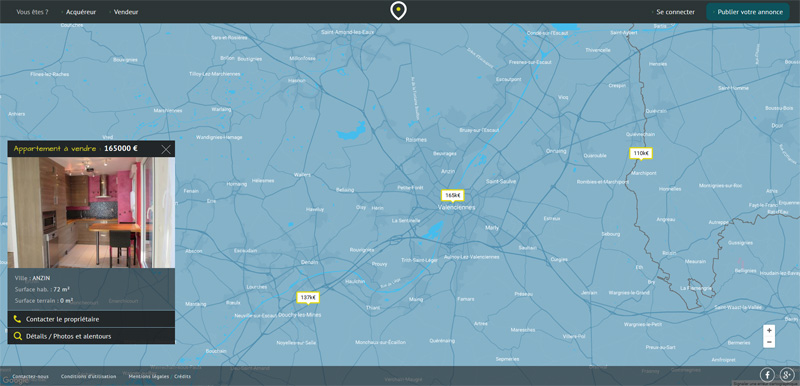
Task: Click the Marly map label
Action: [x=492, y=227]
